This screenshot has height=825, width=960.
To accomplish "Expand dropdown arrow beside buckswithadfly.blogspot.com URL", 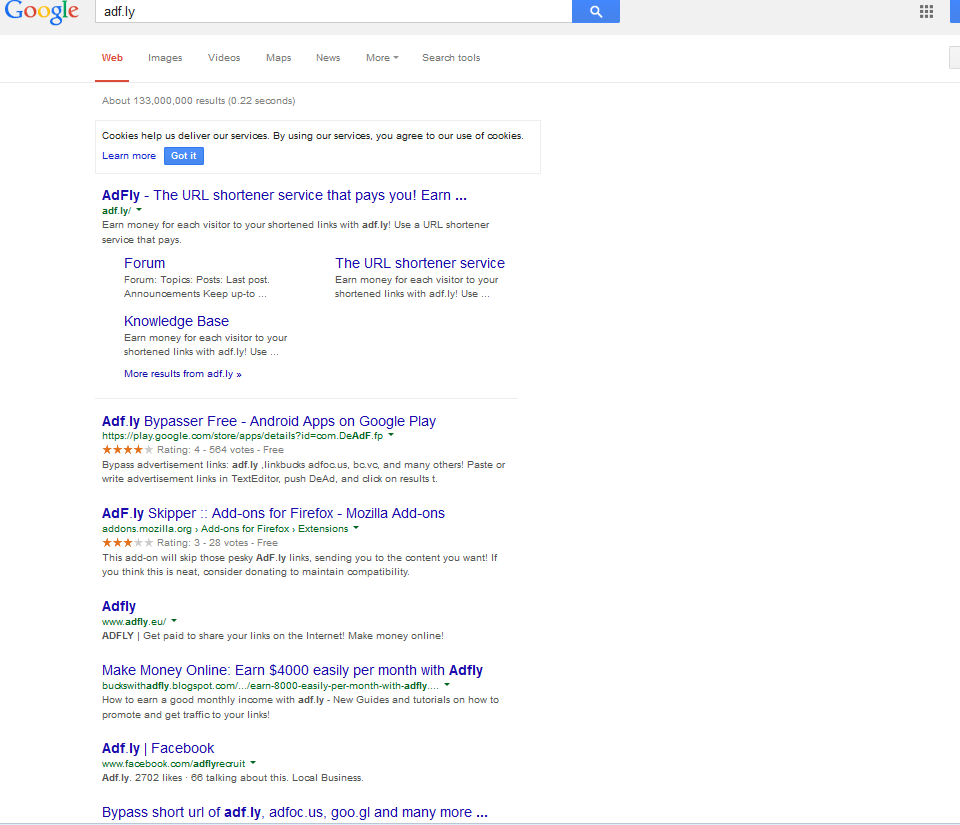I will coord(447,685).
